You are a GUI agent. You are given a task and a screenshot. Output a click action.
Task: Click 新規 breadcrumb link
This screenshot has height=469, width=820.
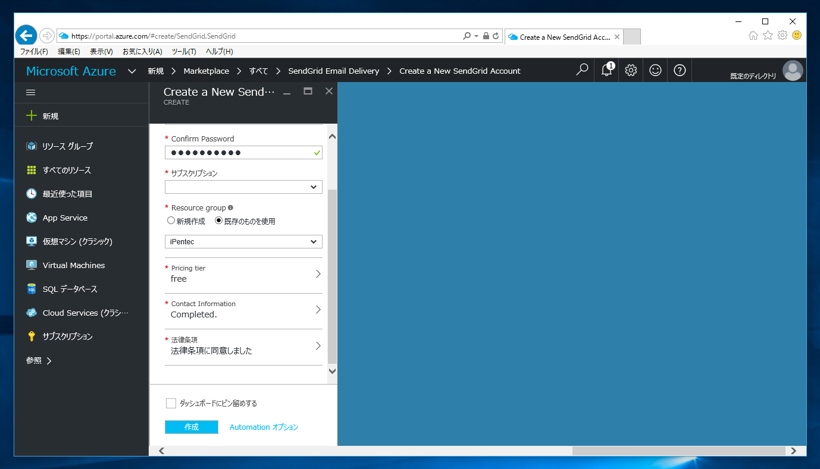click(x=155, y=71)
